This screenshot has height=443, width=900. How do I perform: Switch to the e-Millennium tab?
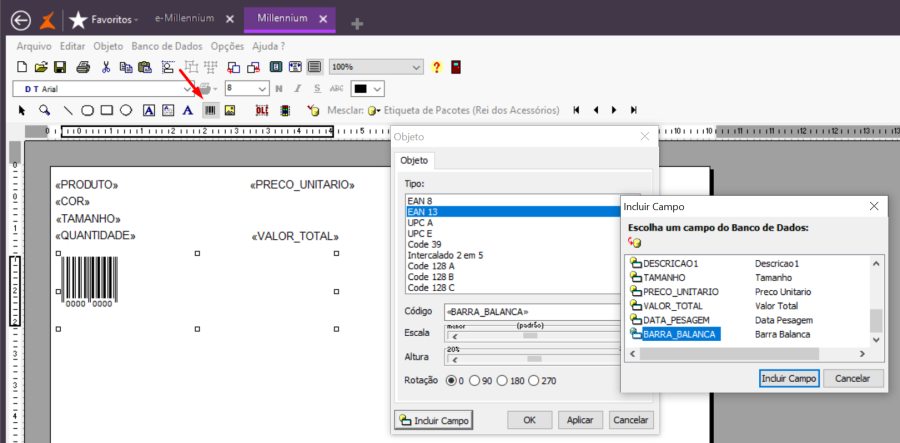point(184,18)
